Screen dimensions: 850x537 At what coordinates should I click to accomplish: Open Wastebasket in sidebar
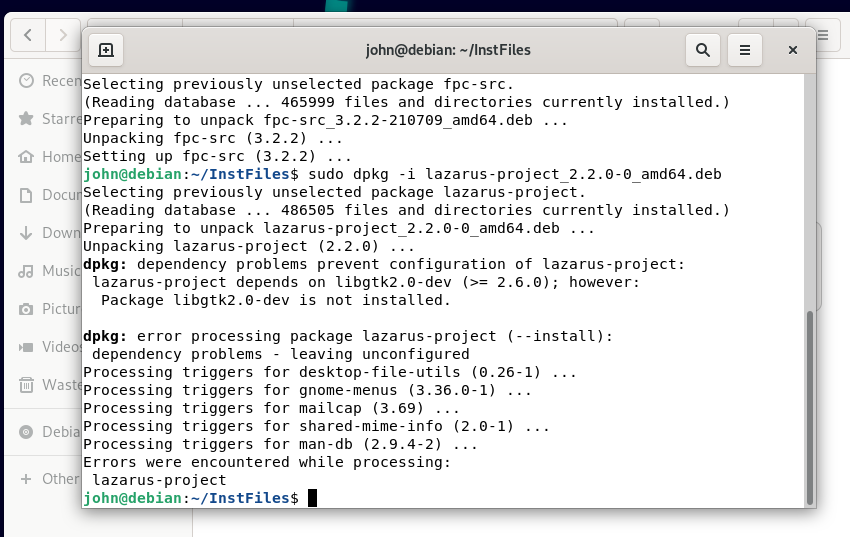(x=50, y=384)
